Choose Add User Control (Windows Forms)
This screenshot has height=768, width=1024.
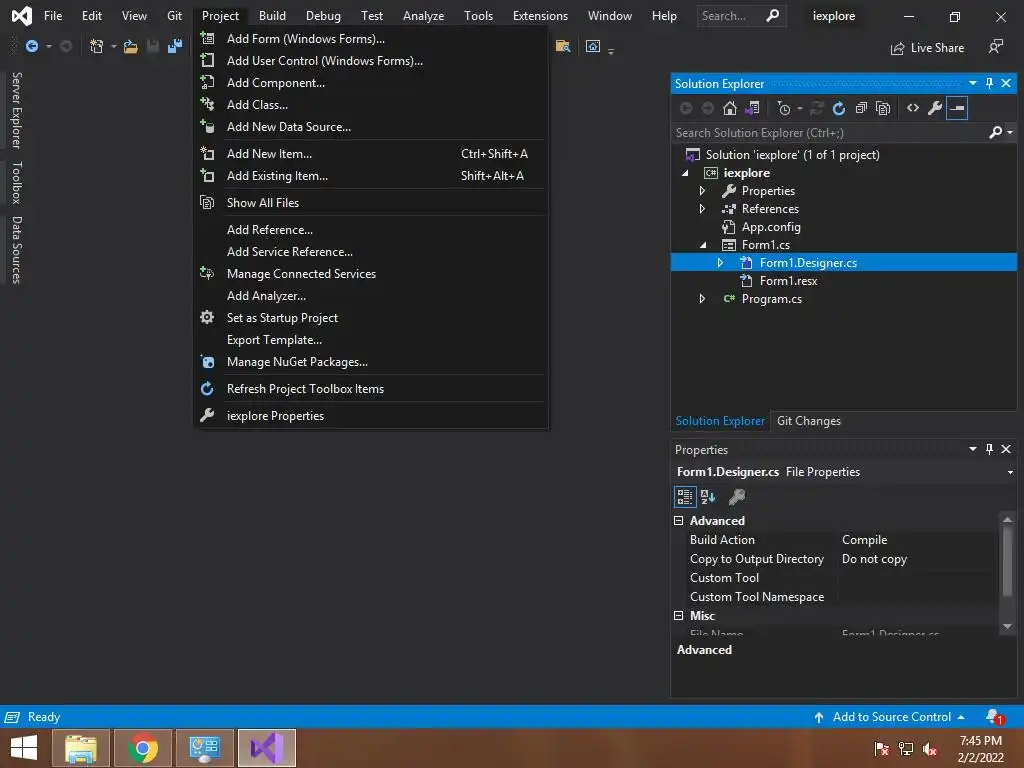pos(371,61)
